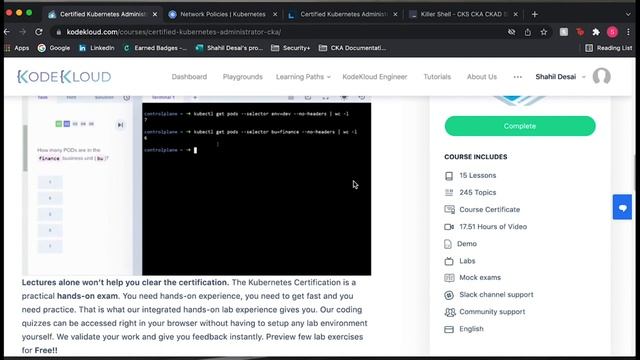
Task: Go back using browser back arrow
Action: tap(7, 32)
